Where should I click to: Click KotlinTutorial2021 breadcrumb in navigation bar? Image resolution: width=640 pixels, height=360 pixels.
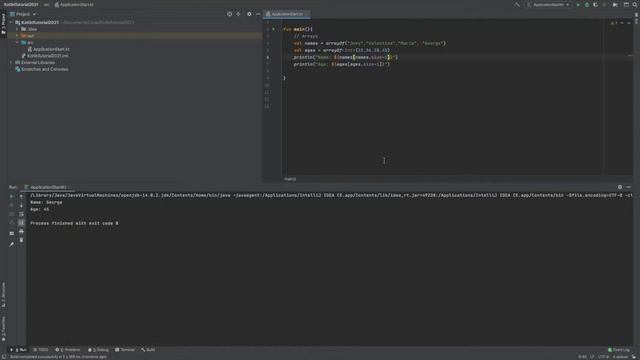(x=20, y=4)
